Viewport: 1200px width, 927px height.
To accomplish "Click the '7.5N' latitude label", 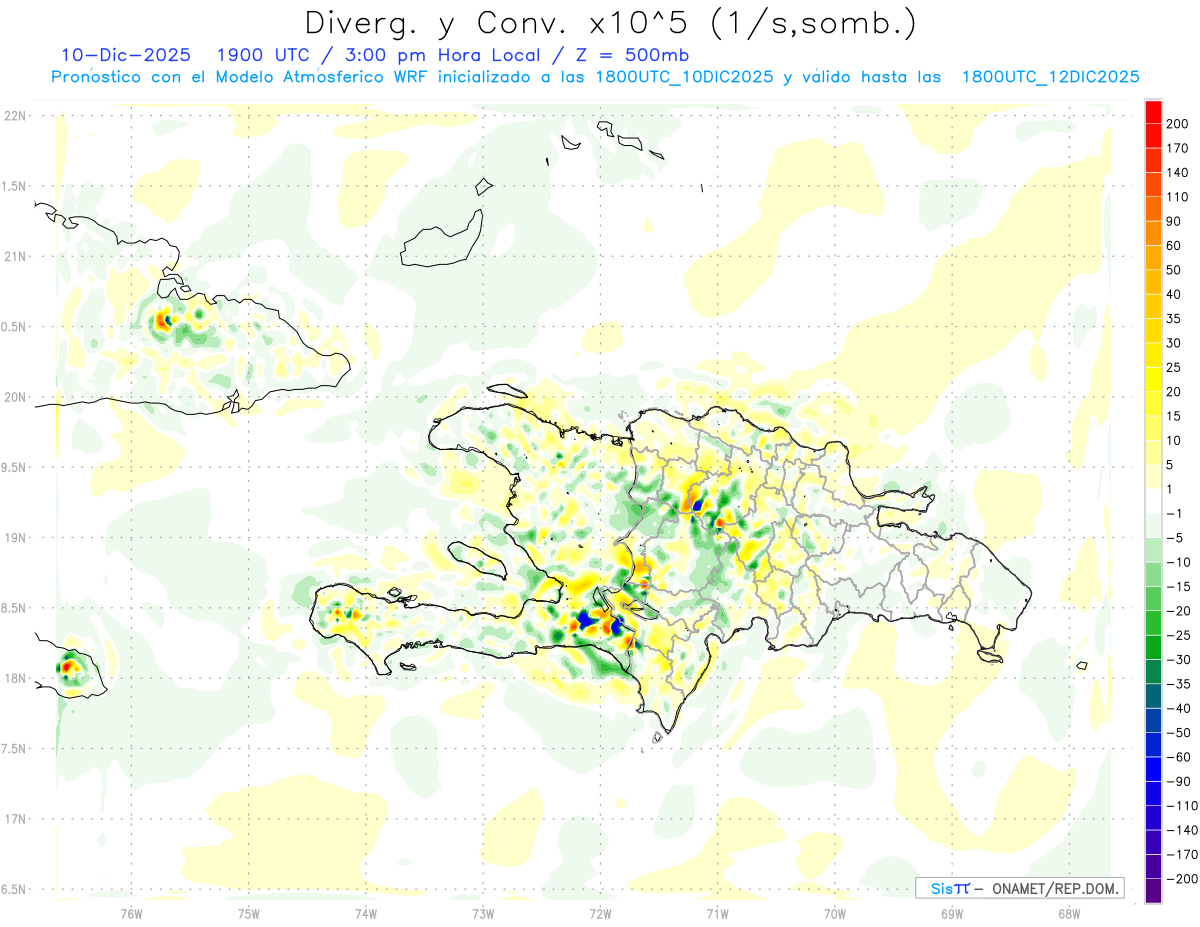I will [x=13, y=749].
